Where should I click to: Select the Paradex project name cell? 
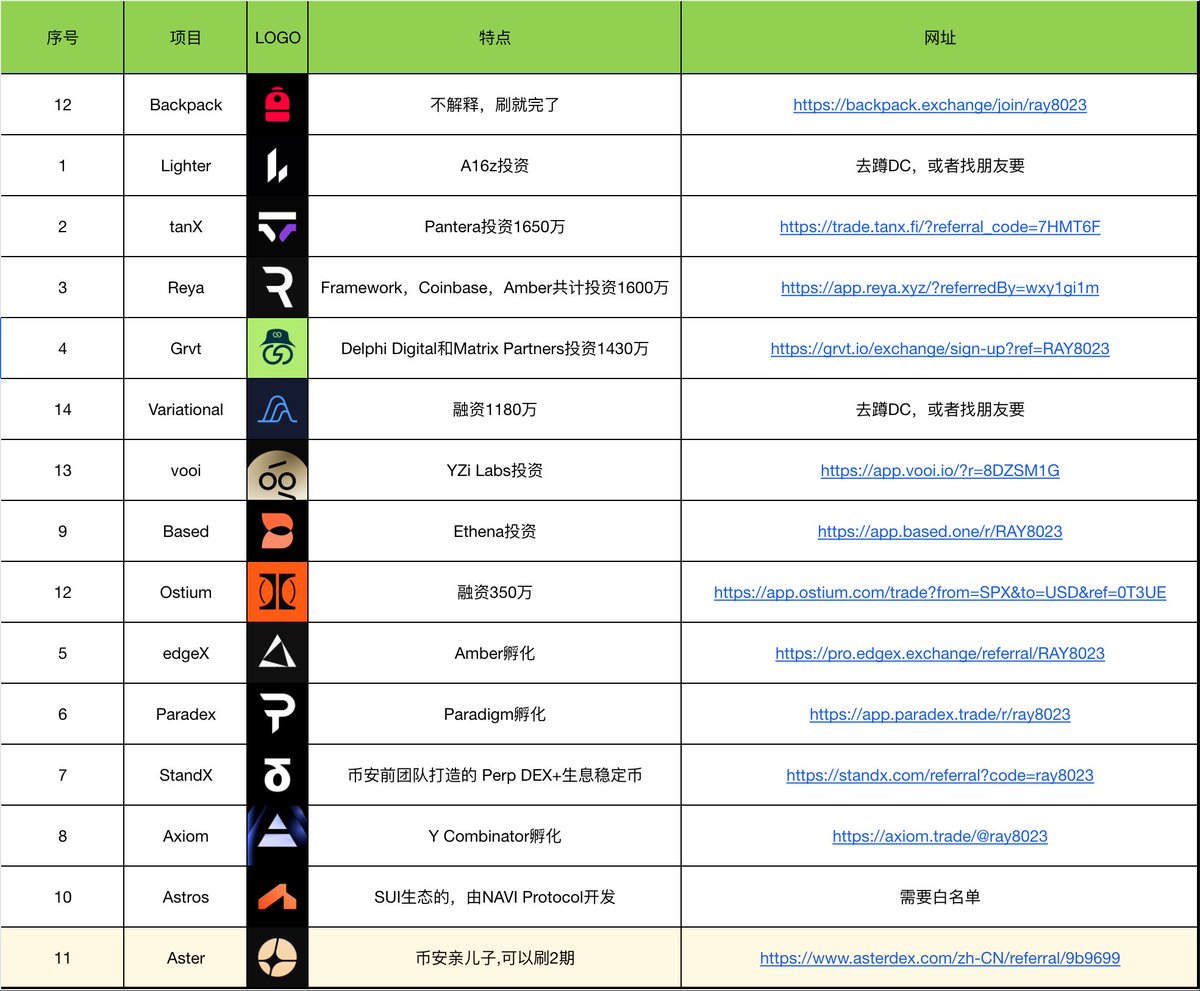pos(185,715)
